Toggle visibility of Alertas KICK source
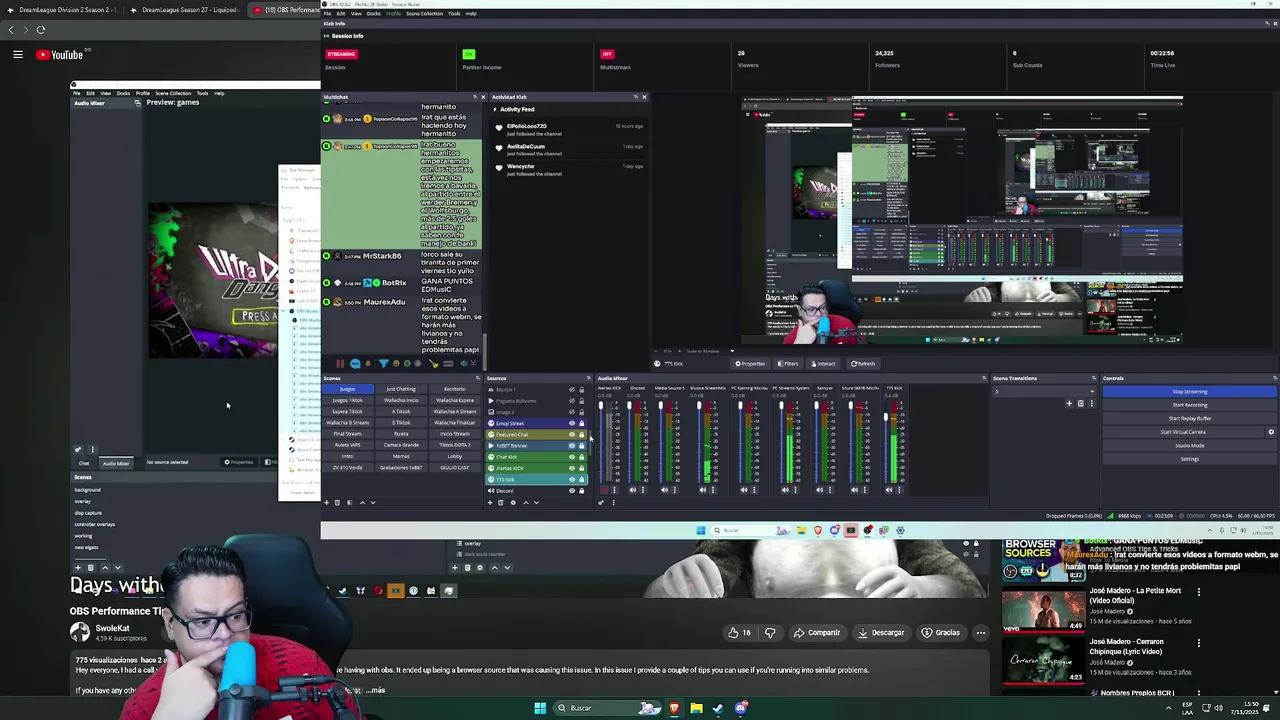Viewport: 1280px width, 720px height. tap(572, 468)
